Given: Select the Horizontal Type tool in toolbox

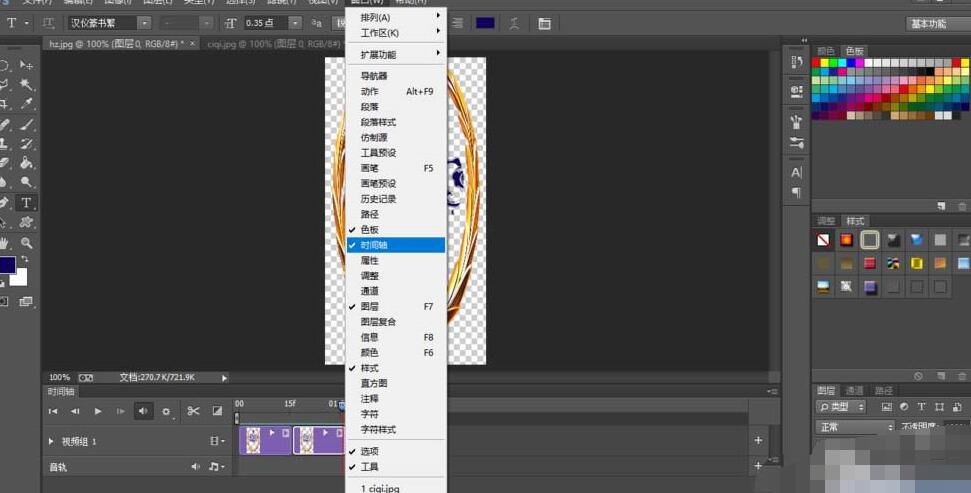Looking at the screenshot, I should click(x=26, y=203).
